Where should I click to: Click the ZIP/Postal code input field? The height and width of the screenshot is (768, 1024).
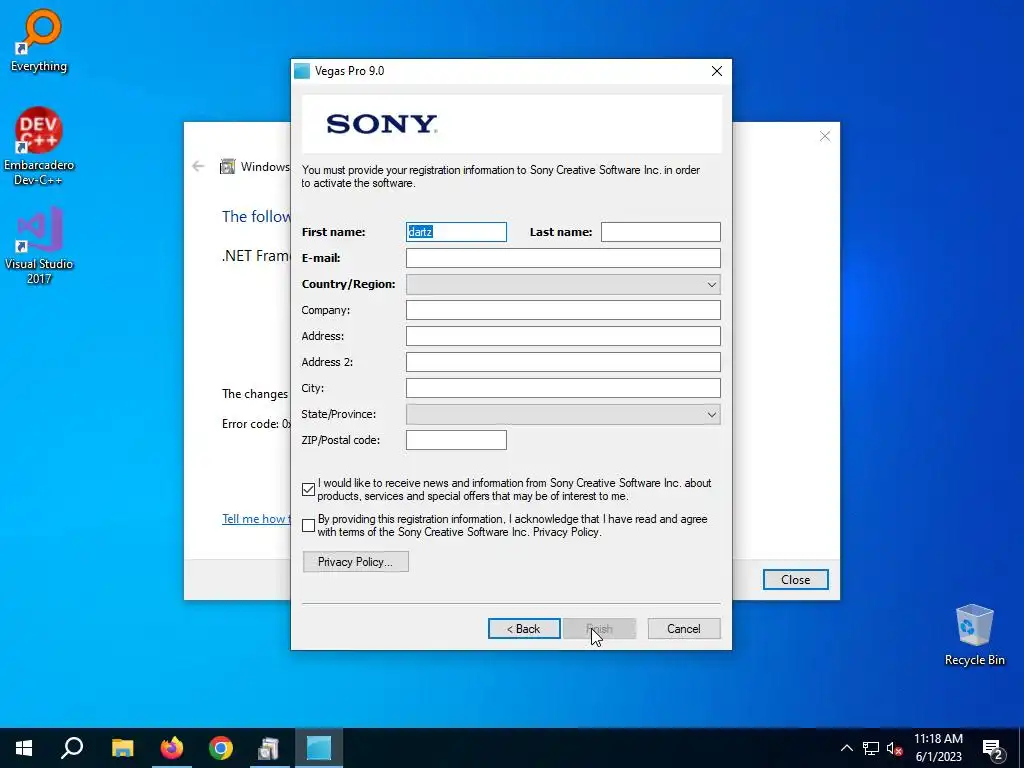(456, 440)
